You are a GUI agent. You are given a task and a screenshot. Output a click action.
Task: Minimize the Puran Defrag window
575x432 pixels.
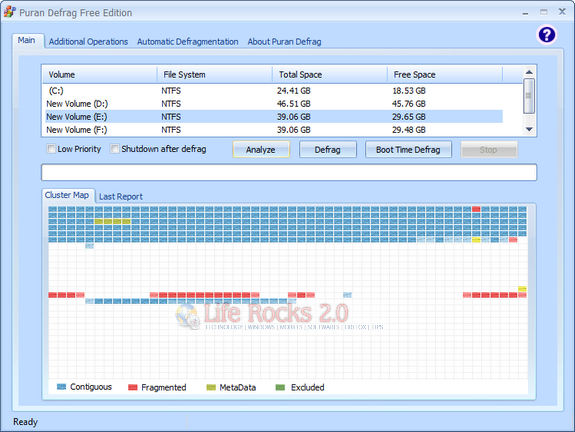coord(525,13)
